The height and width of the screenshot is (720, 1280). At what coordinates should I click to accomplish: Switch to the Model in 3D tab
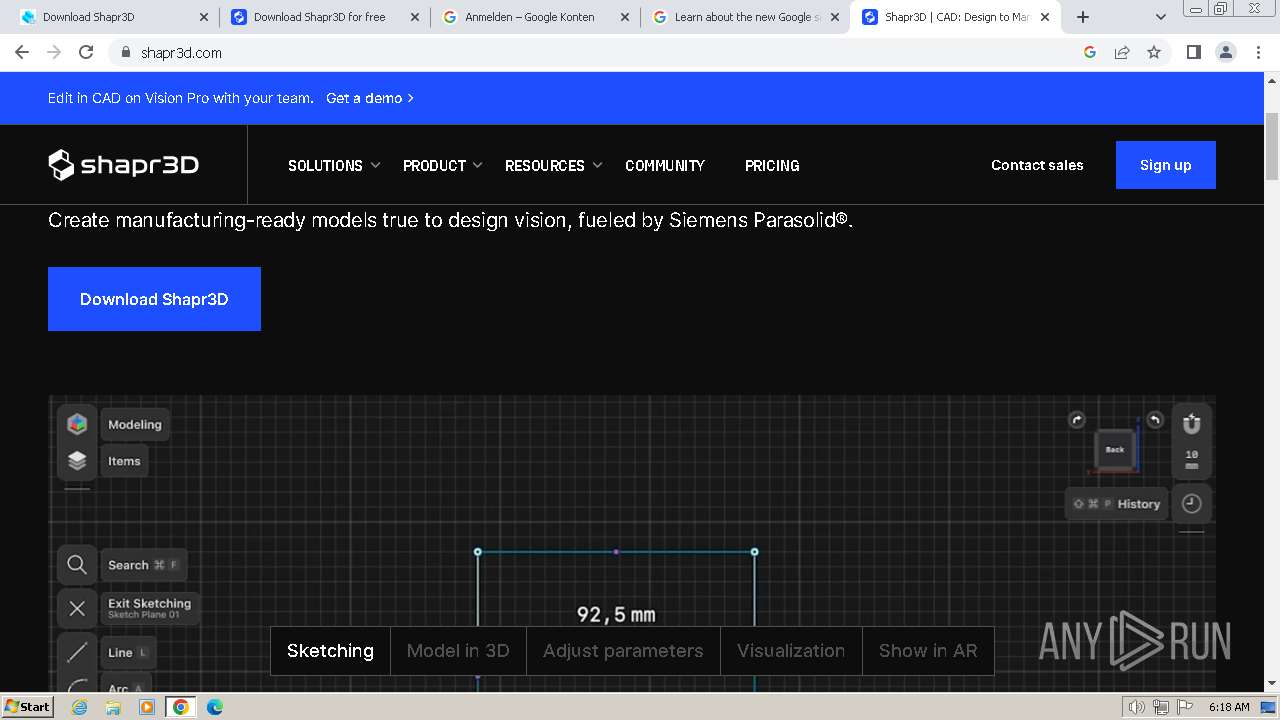(x=458, y=651)
